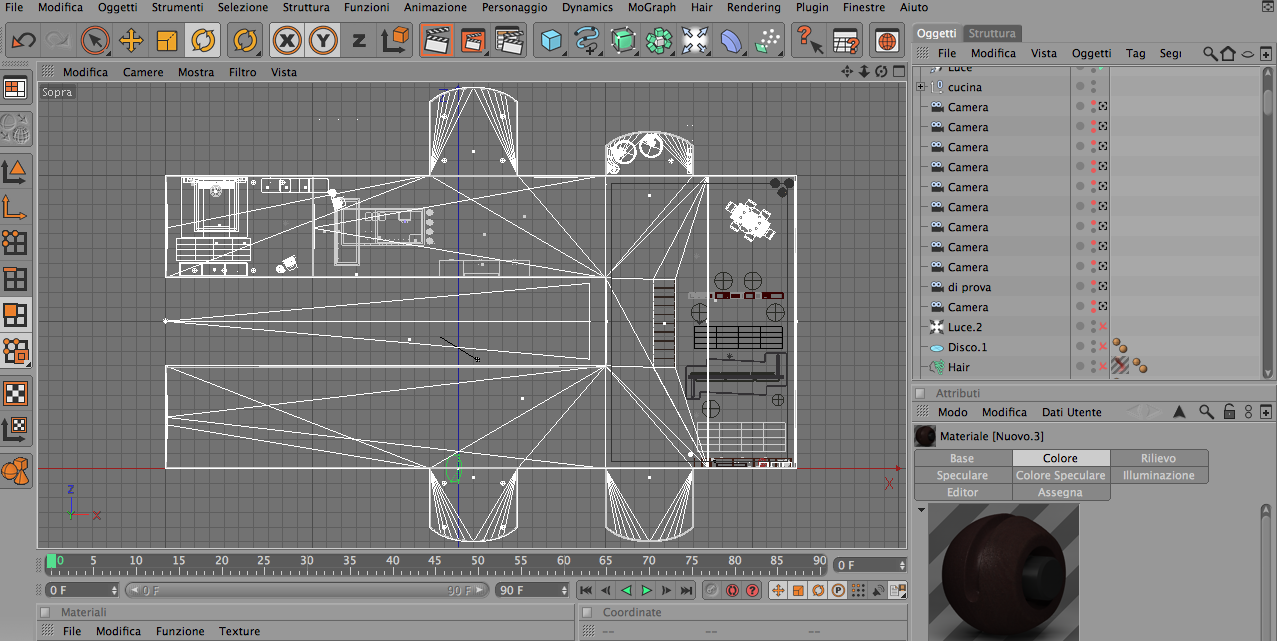This screenshot has height=641, width=1277.
Task: Toggle position keyframe recording
Action: coord(778,591)
